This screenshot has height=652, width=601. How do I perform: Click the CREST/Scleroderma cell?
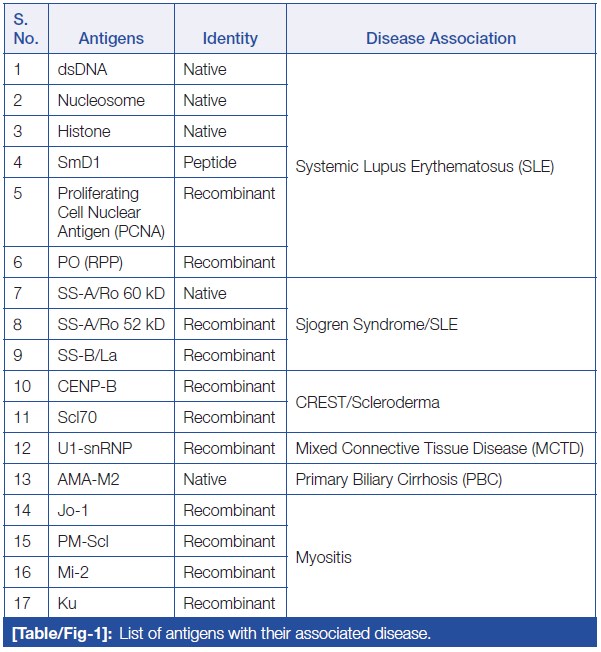[x=368, y=402]
